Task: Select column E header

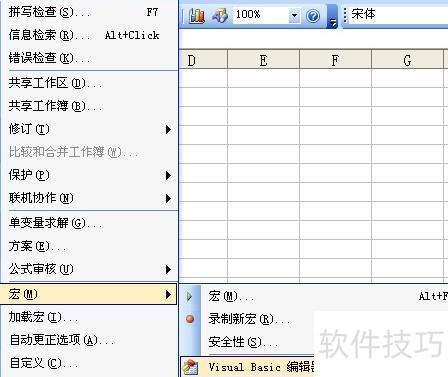Action: pos(263,60)
